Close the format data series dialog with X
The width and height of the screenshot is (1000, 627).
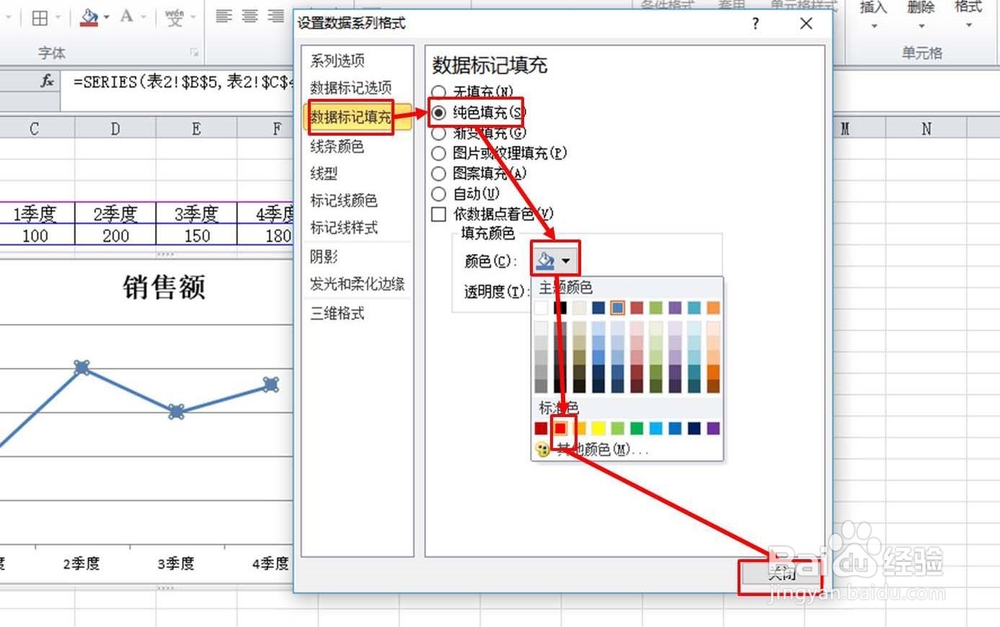(806, 24)
